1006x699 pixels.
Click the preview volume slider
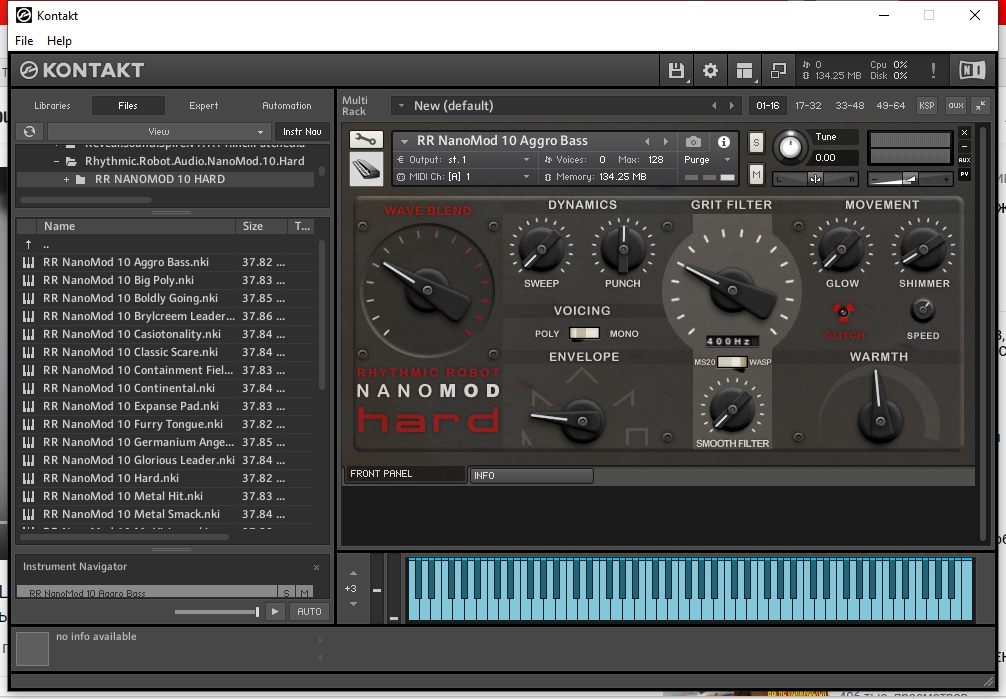point(217,612)
